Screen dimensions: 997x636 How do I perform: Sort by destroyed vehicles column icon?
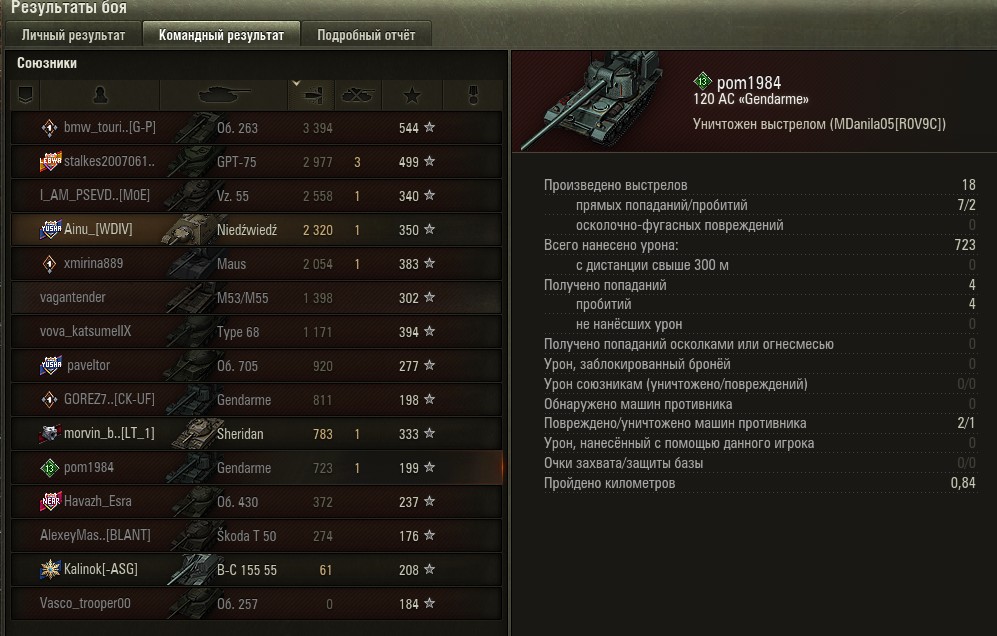point(358,95)
